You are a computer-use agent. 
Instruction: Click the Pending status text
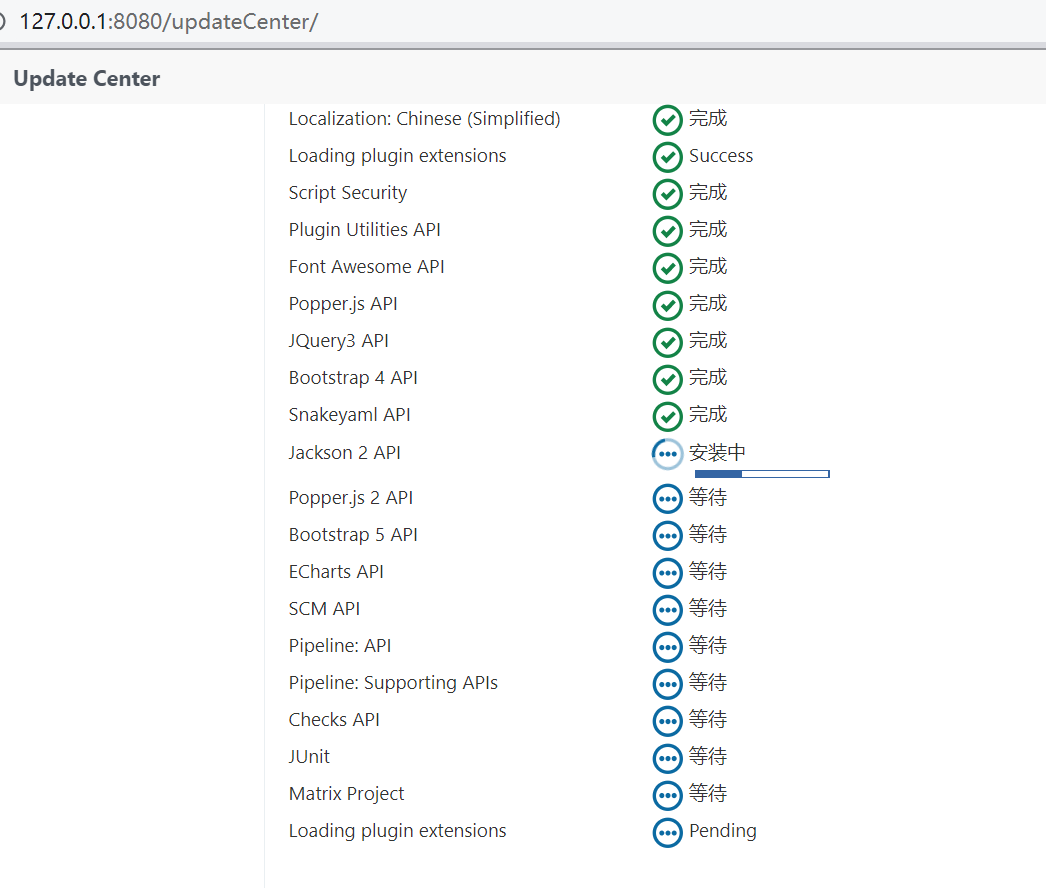(722, 831)
